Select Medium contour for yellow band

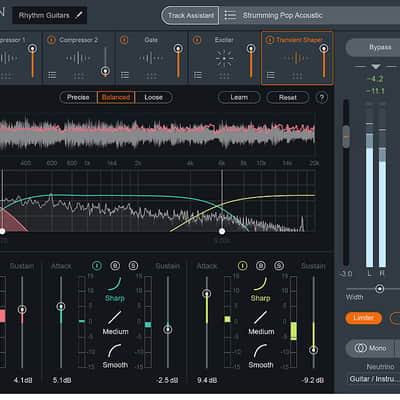(261, 323)
